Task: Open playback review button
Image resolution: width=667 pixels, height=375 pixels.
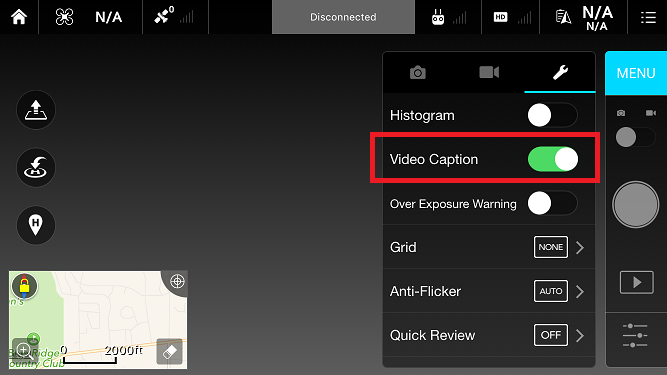Action: tap(636, 282)
